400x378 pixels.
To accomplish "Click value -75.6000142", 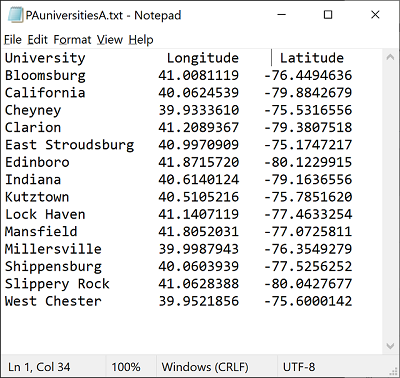I will coord(308,301).
